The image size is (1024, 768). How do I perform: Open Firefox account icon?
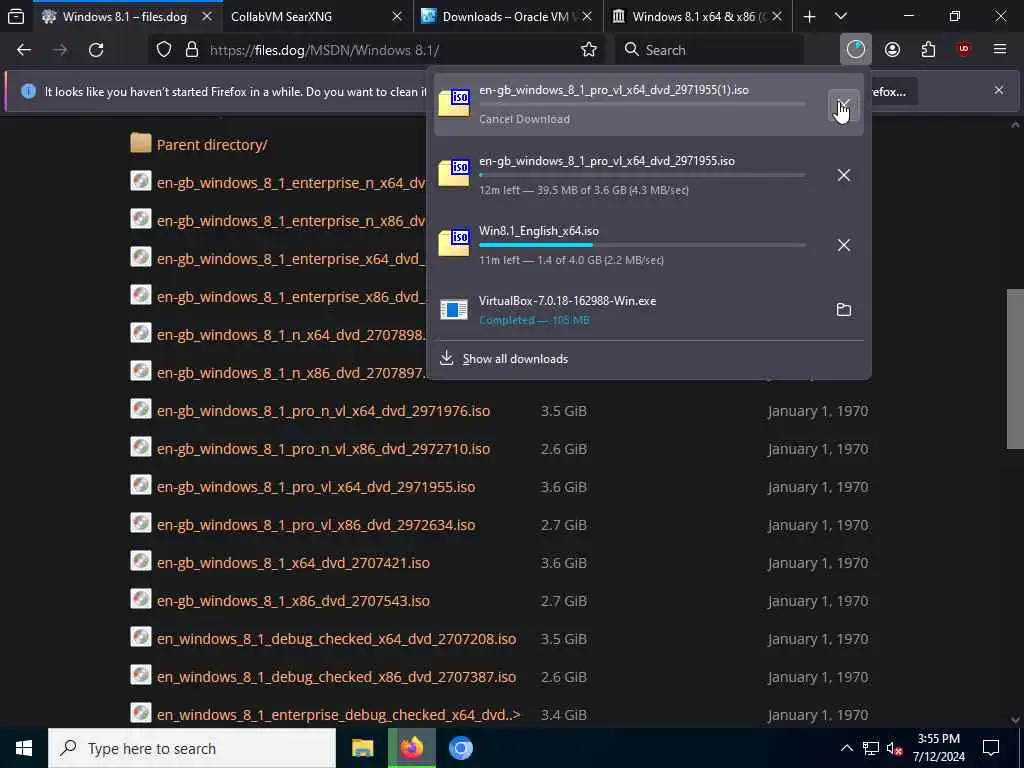892,50
